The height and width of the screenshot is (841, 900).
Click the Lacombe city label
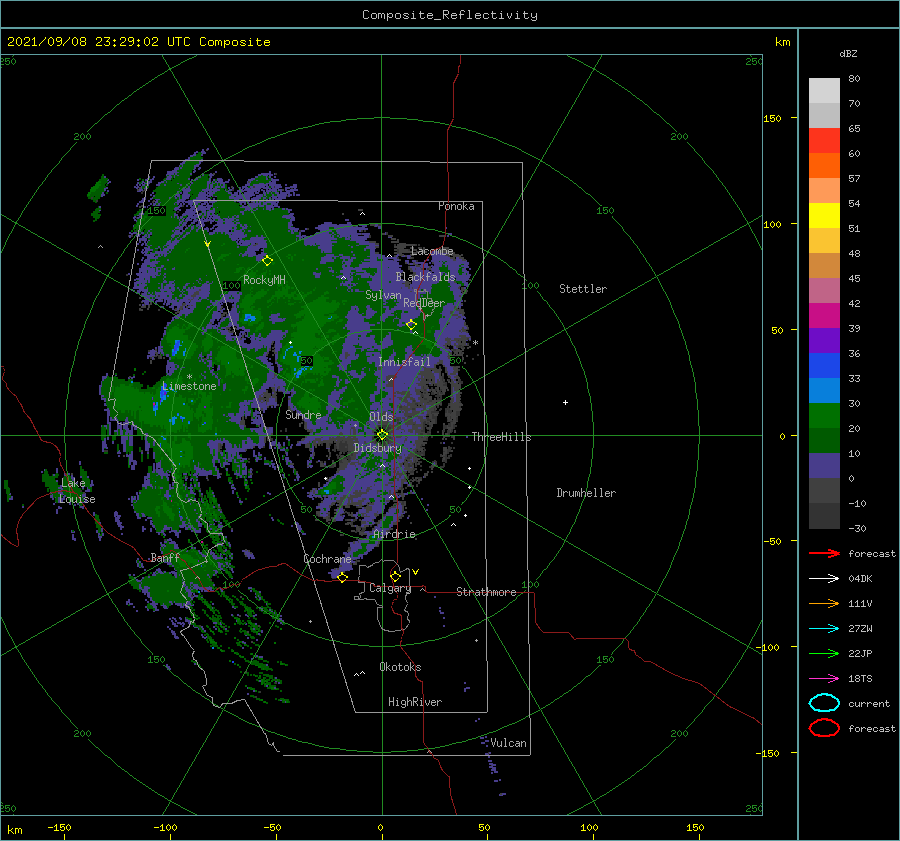(x=432, y=251)
